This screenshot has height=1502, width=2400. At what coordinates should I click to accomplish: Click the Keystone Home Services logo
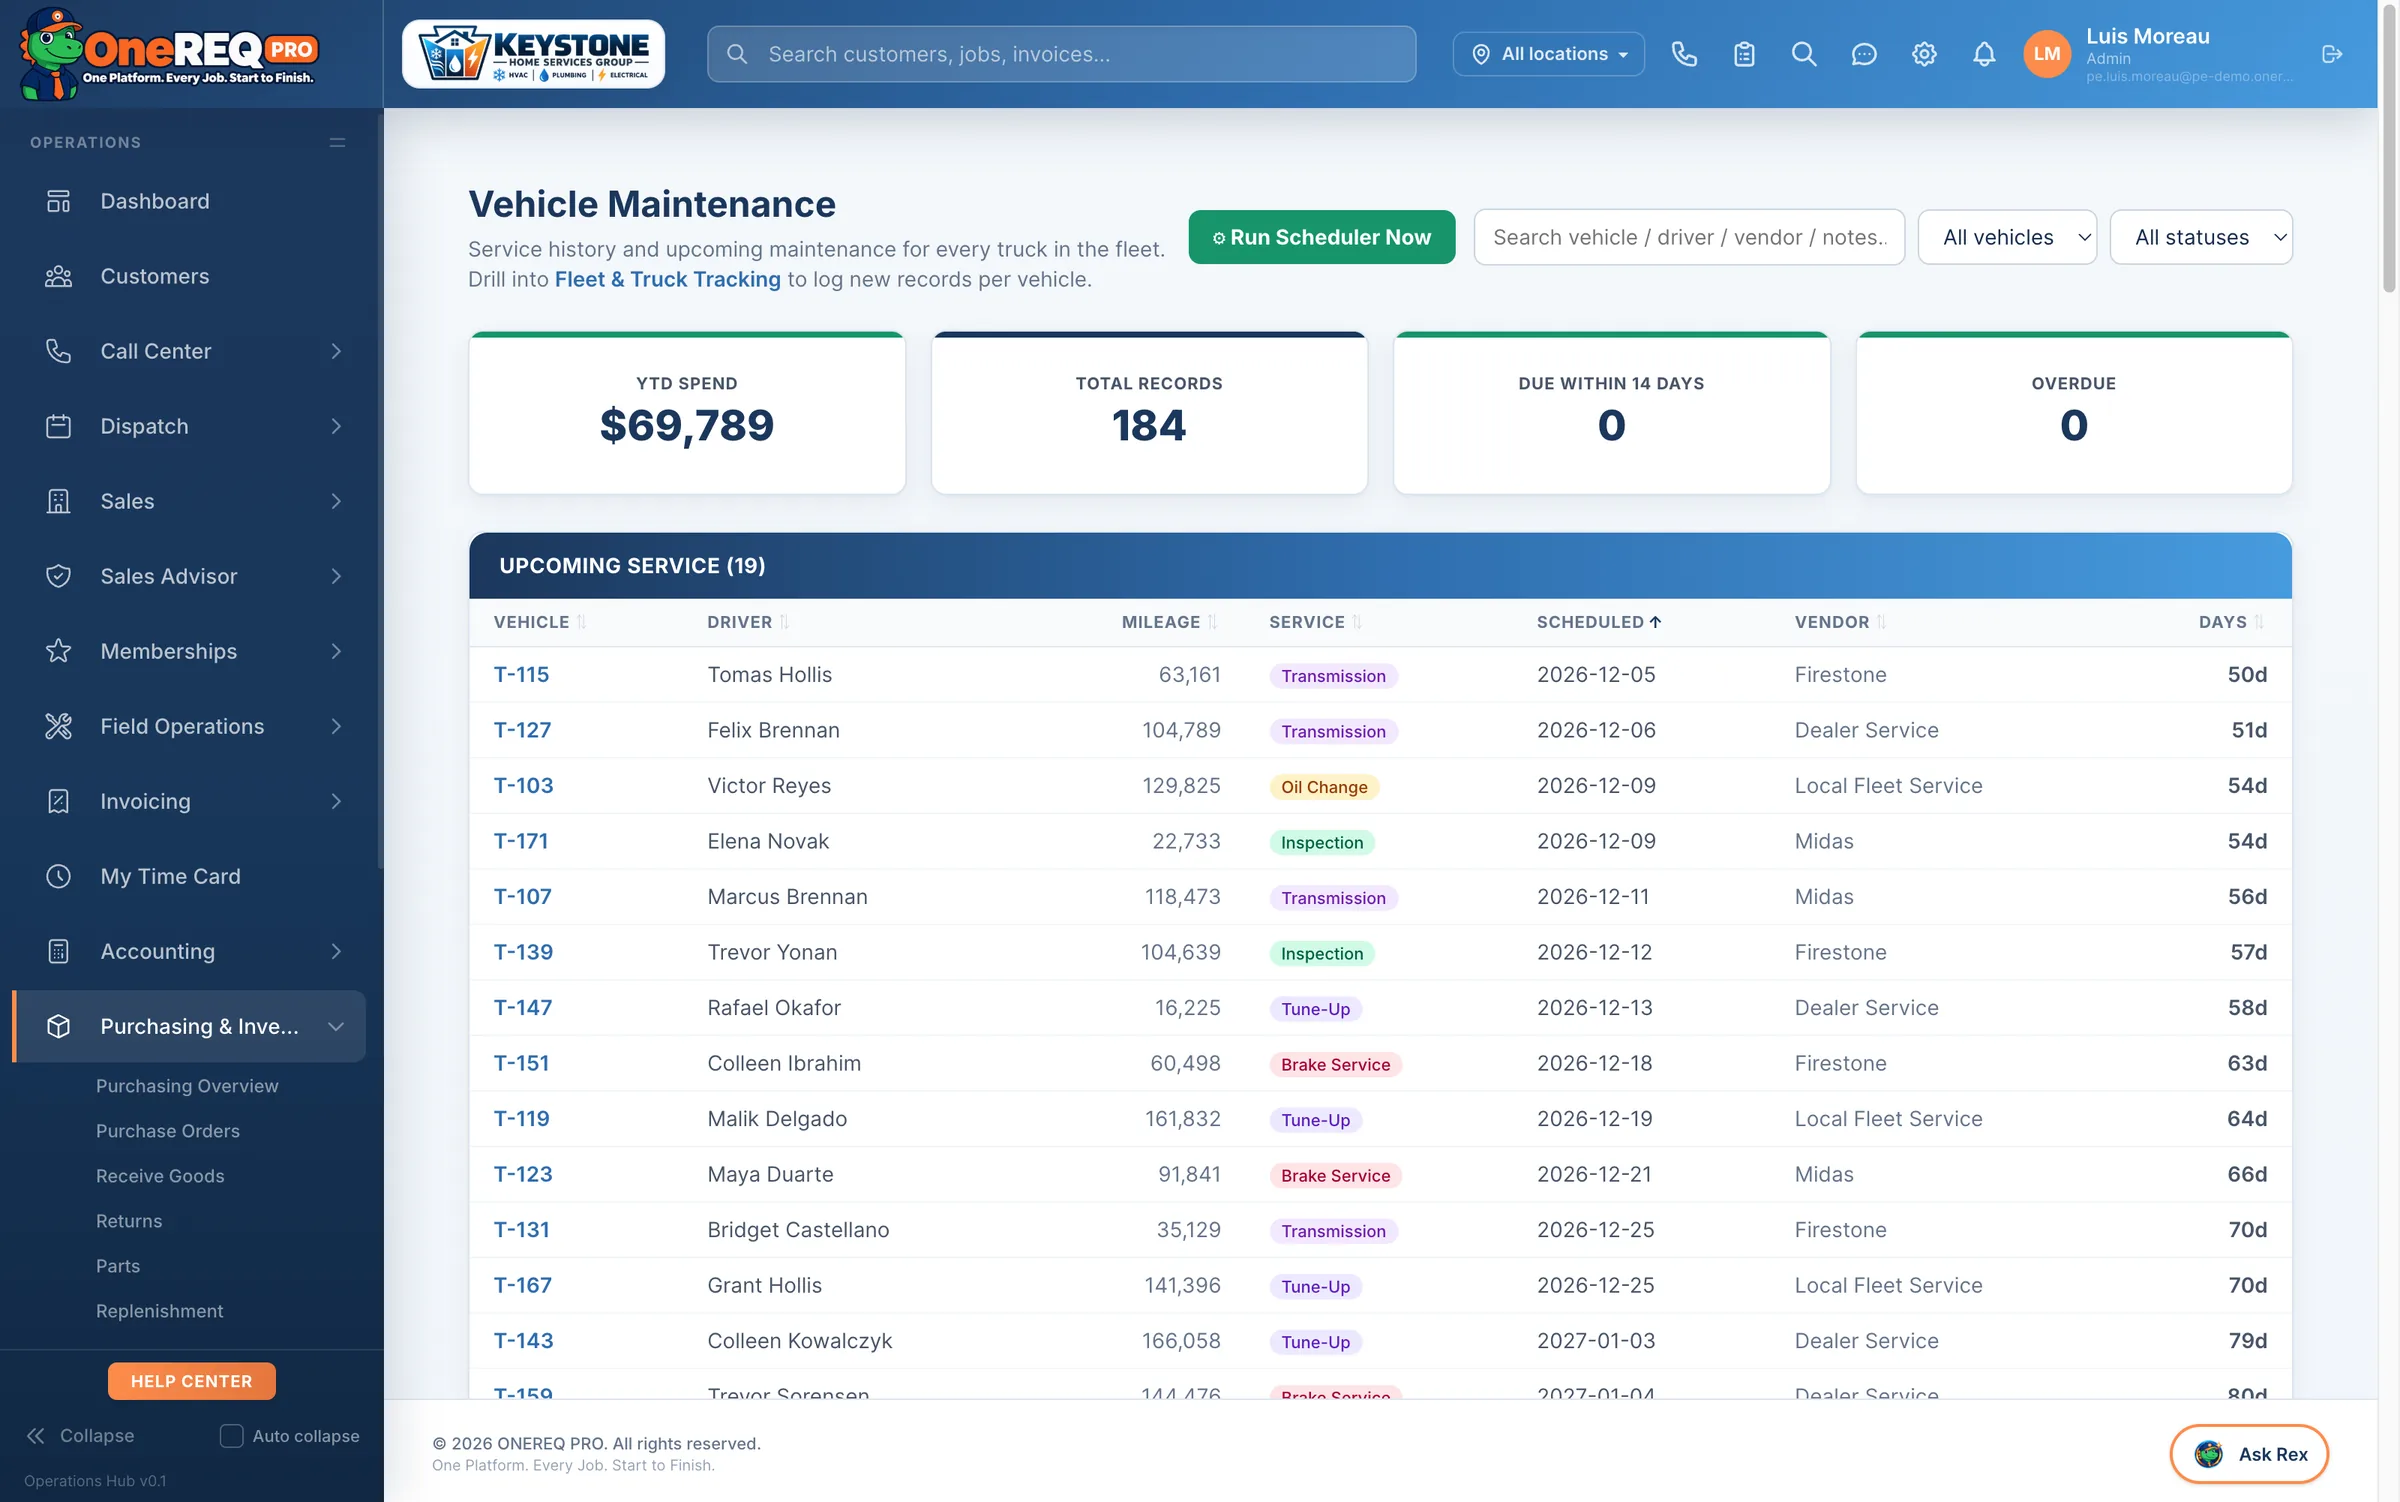(533, 54)
